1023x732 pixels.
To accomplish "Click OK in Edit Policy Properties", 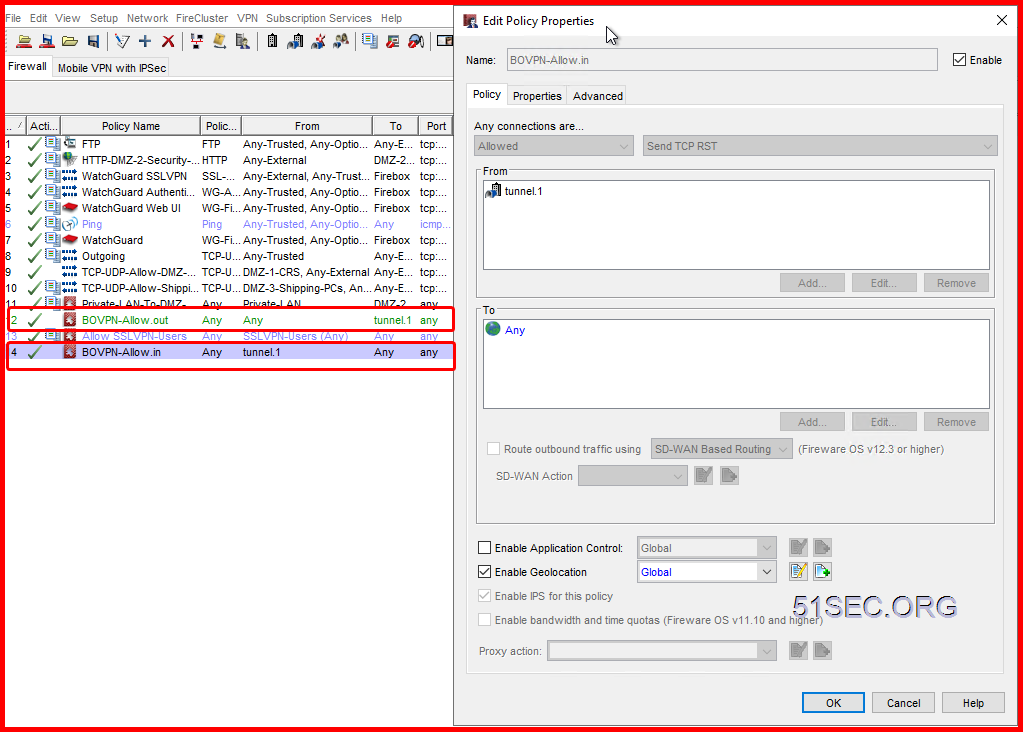I will pyautogui.click(x=833, y=703).
